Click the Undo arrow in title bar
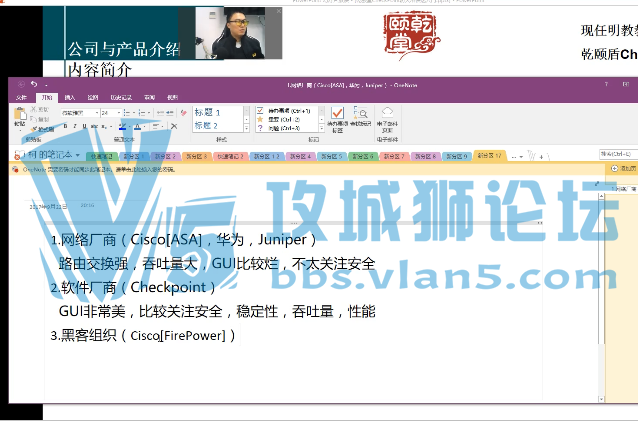The image size is (638, 421). [x=34, y=84]
